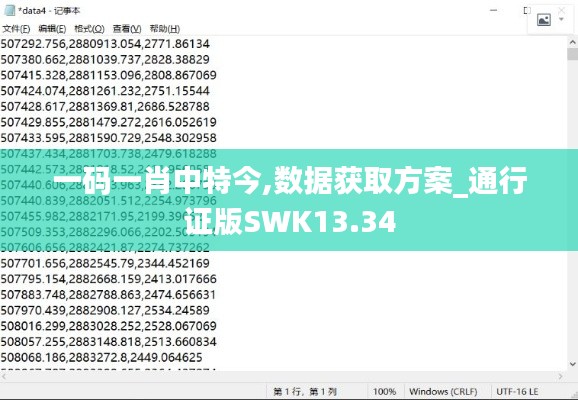578x400 pixels.
Task: Minimize the data4 Notepad window
Action: click(493, 11)
